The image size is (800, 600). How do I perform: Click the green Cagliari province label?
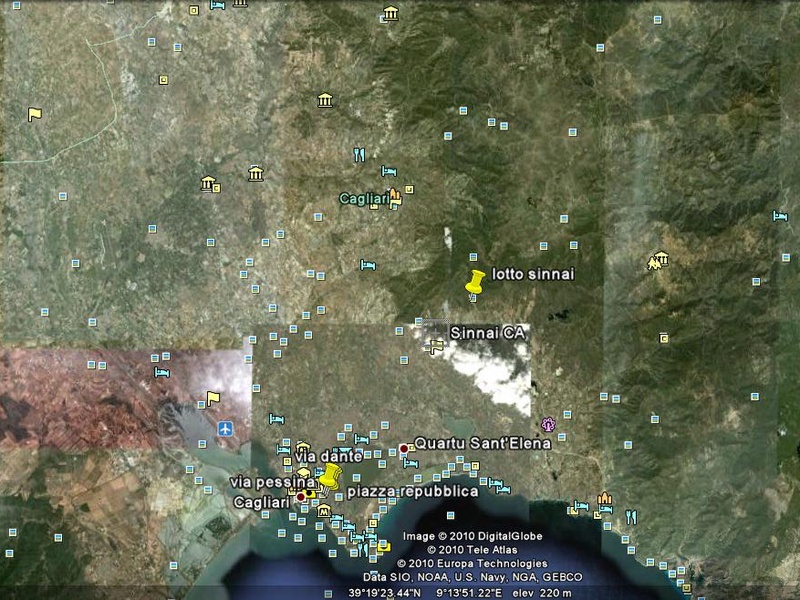(x=362, y=198)
